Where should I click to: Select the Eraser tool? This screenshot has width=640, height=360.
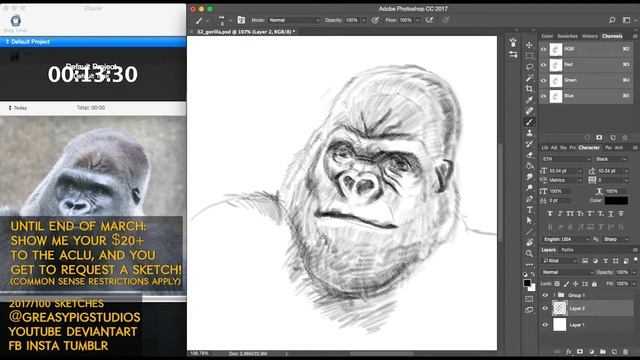[529, 155]
